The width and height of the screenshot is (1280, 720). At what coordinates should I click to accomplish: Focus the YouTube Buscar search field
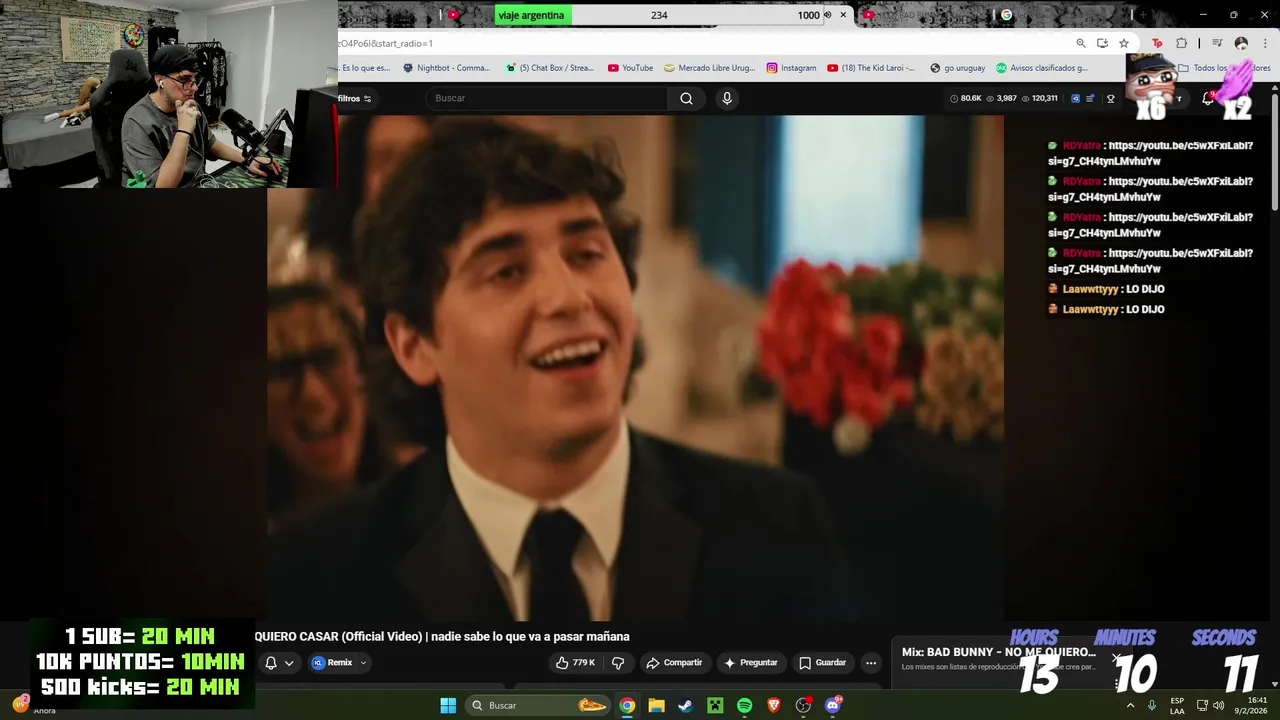547,98
